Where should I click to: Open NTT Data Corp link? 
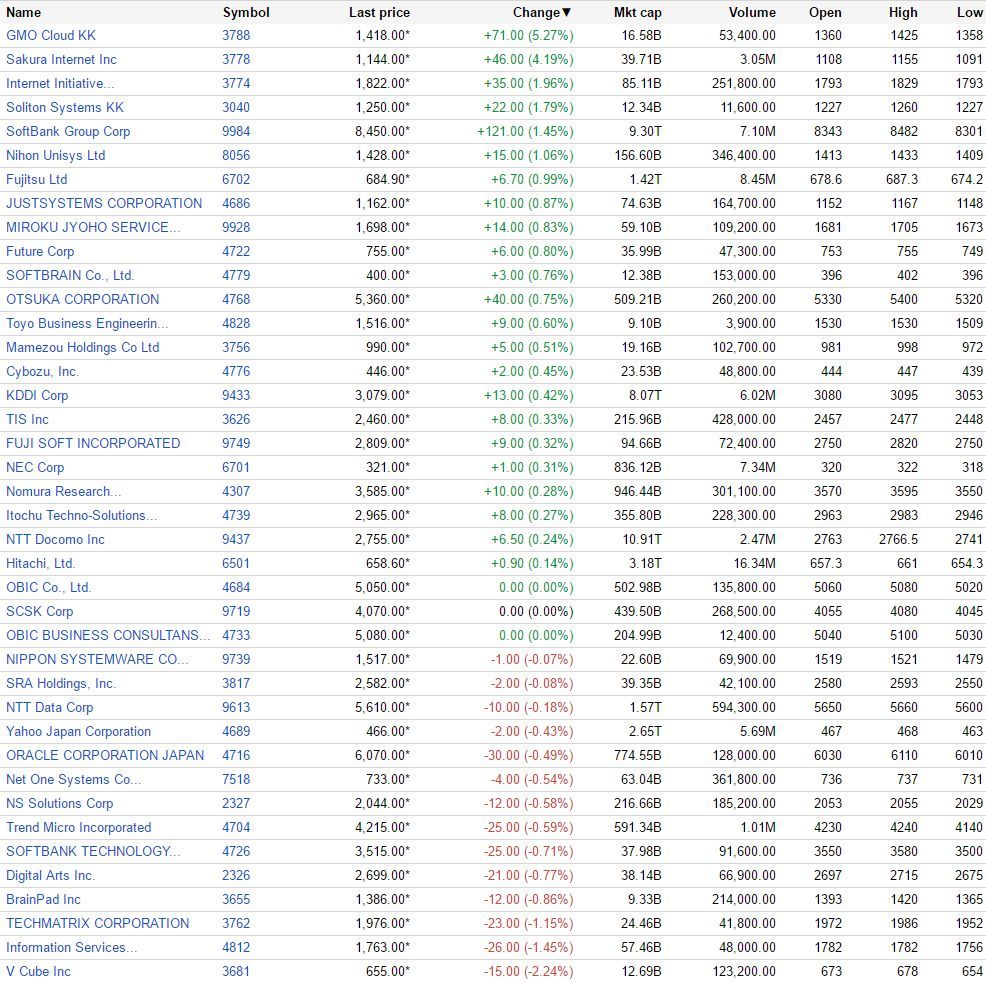(x=50, y=707)
